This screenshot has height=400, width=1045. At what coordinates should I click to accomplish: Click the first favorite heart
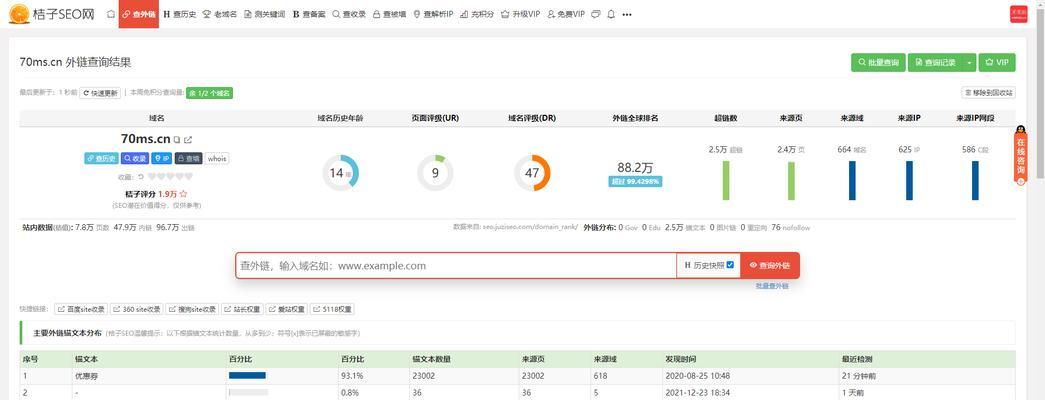click(152, 177)
